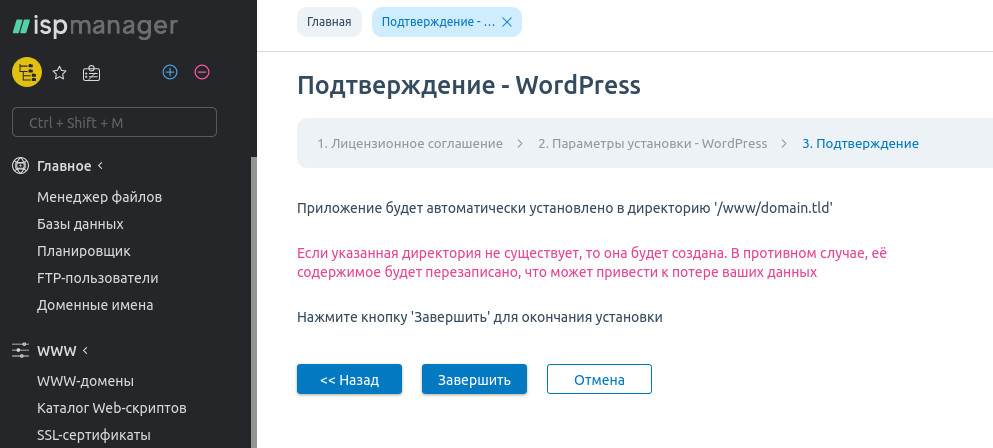993x448 pixels.
Task: Open Каталог Web-скриптов menu item
Action: [x=112, y=408]
